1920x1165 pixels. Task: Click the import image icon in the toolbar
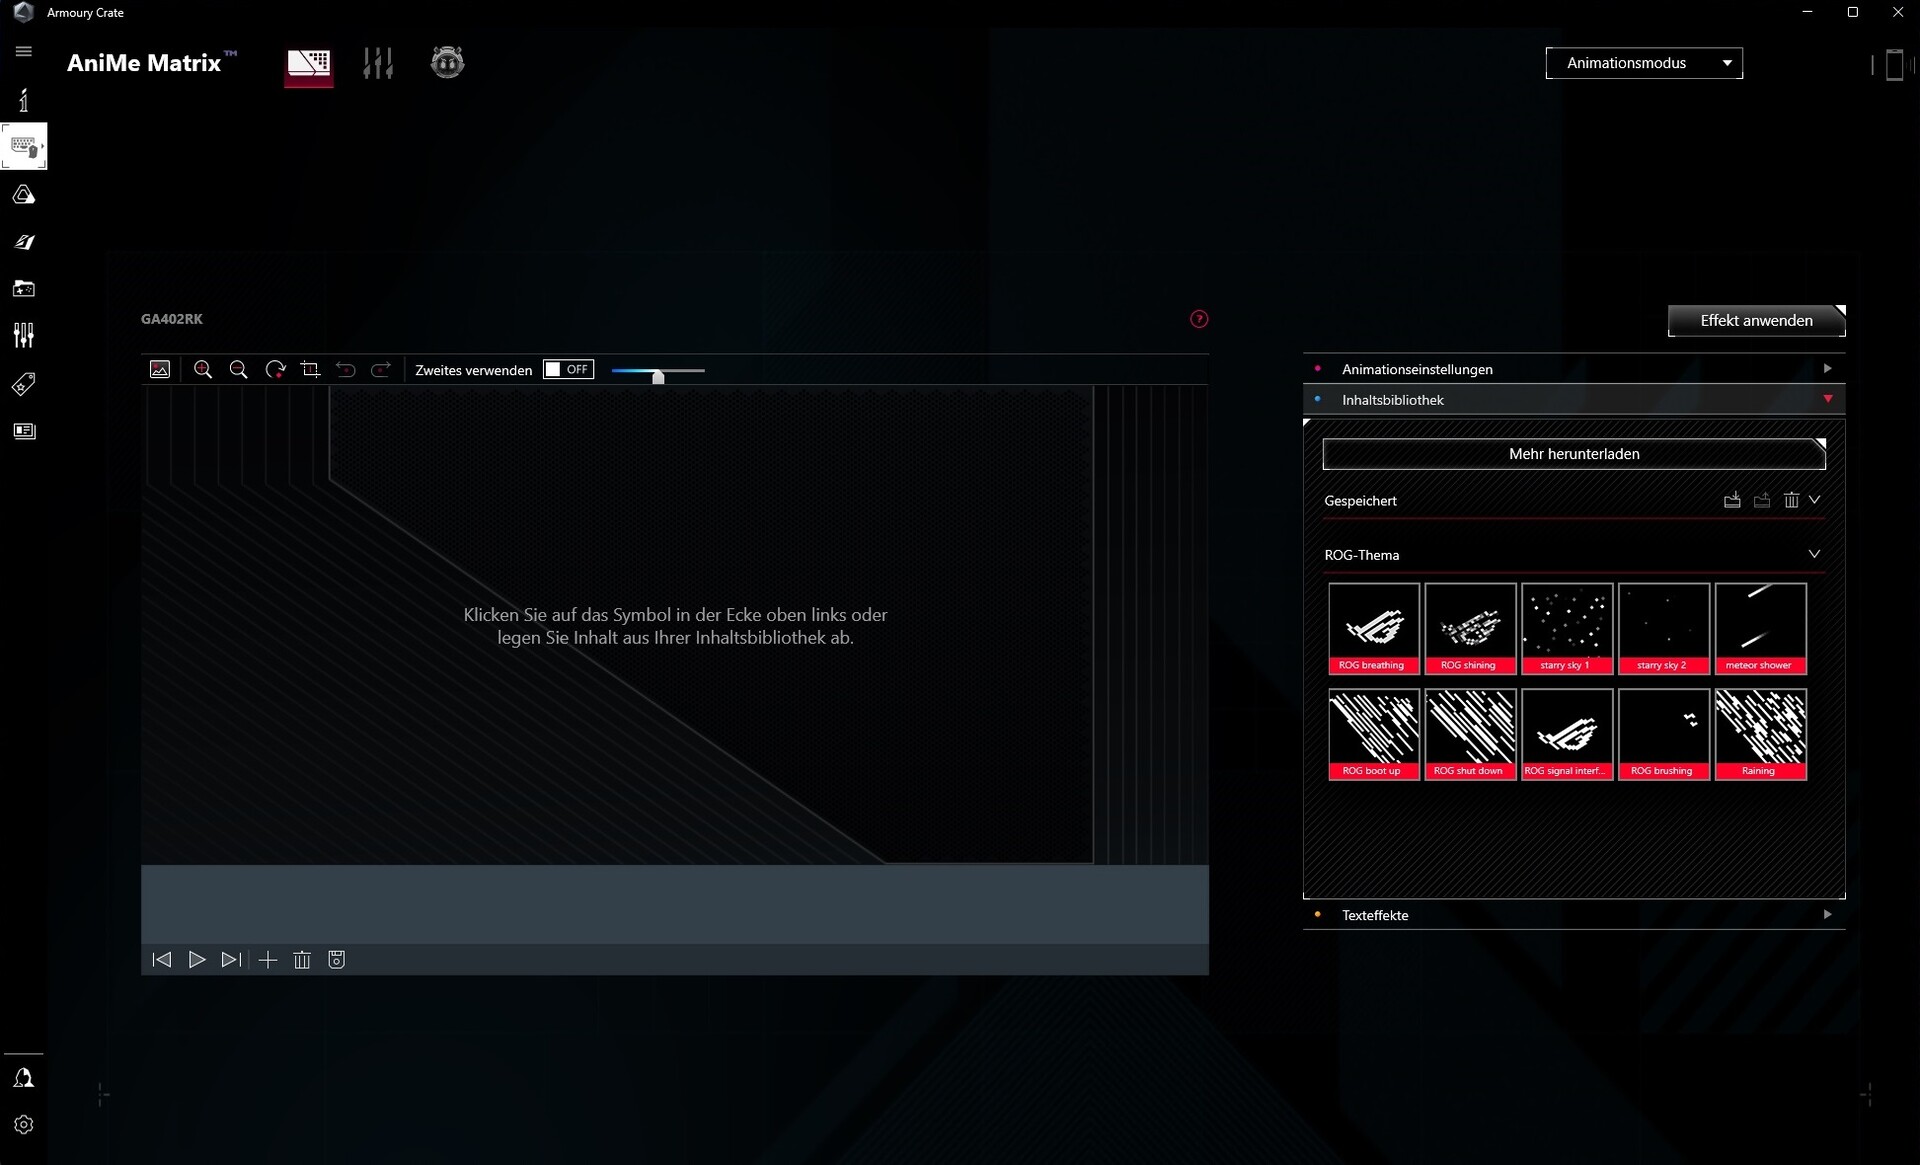[x=160, y=369]
